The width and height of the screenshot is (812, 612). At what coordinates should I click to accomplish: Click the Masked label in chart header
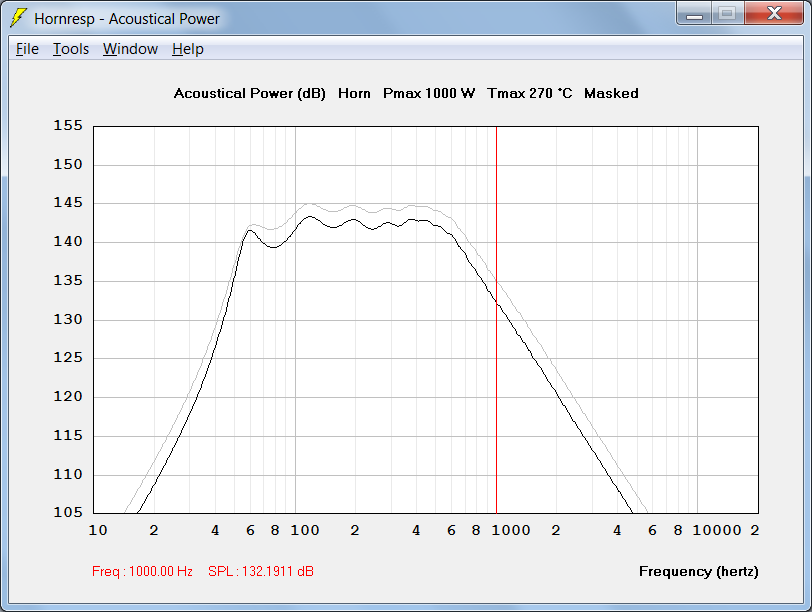click(611, 94)
